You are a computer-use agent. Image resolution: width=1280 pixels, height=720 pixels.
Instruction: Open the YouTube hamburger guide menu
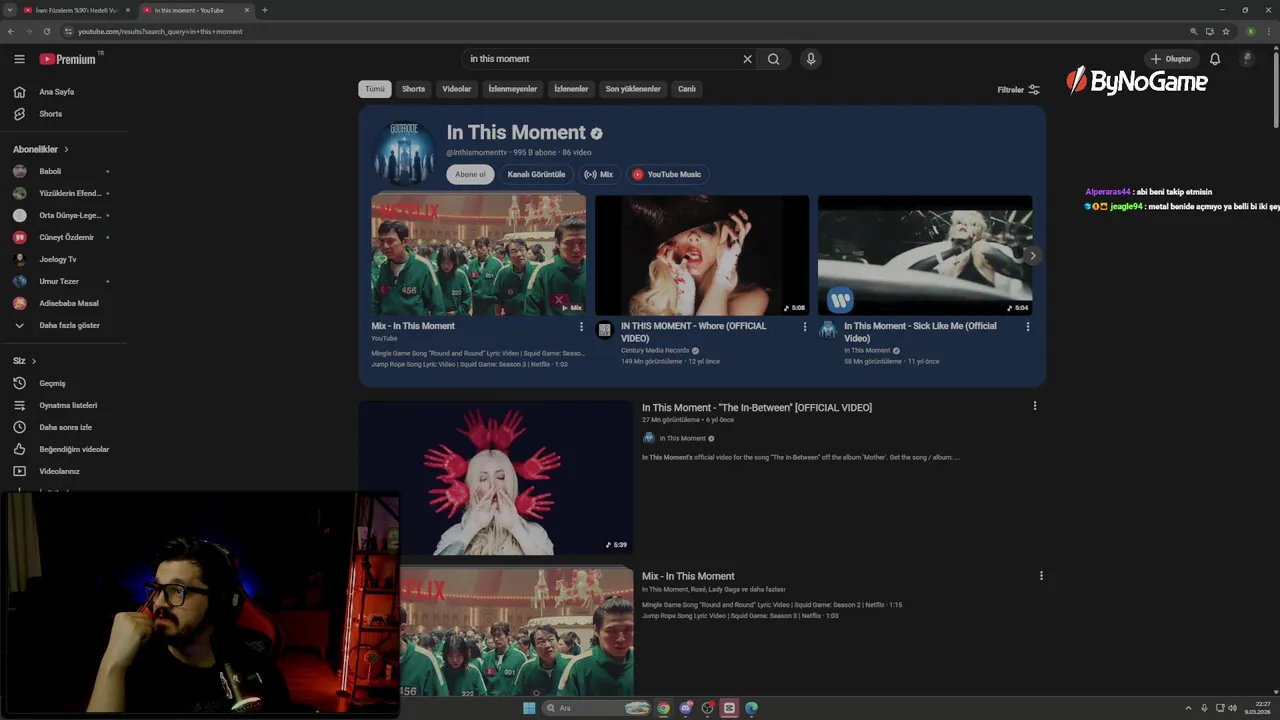coord(19,59)
